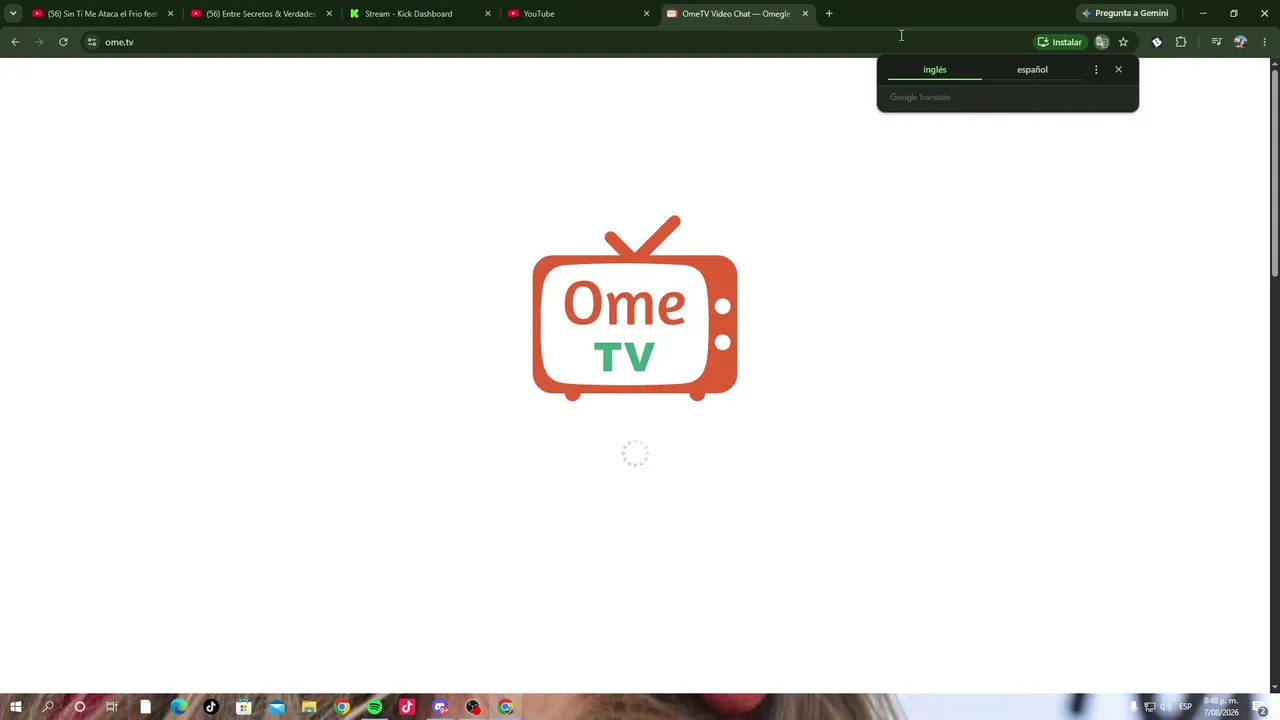Open the media controls music-note icon
The width and height of the screenshot is (1280, 720).
click(1216, 42)
